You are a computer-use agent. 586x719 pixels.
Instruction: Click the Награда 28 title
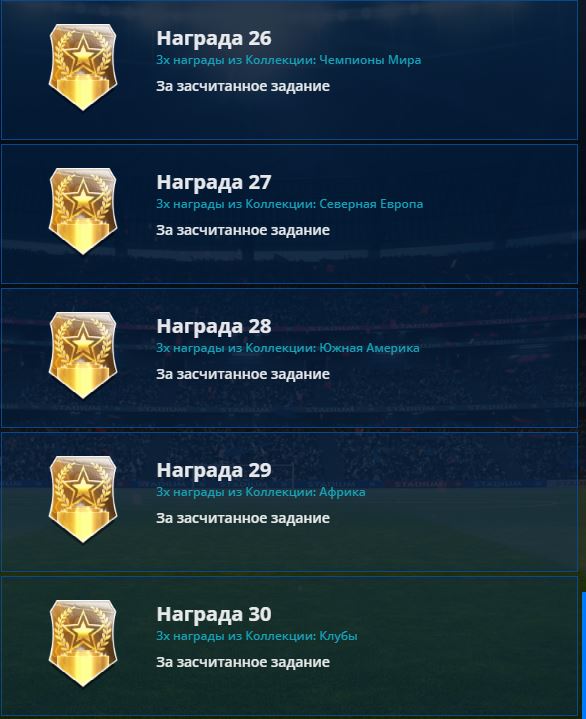pos(214,326)
